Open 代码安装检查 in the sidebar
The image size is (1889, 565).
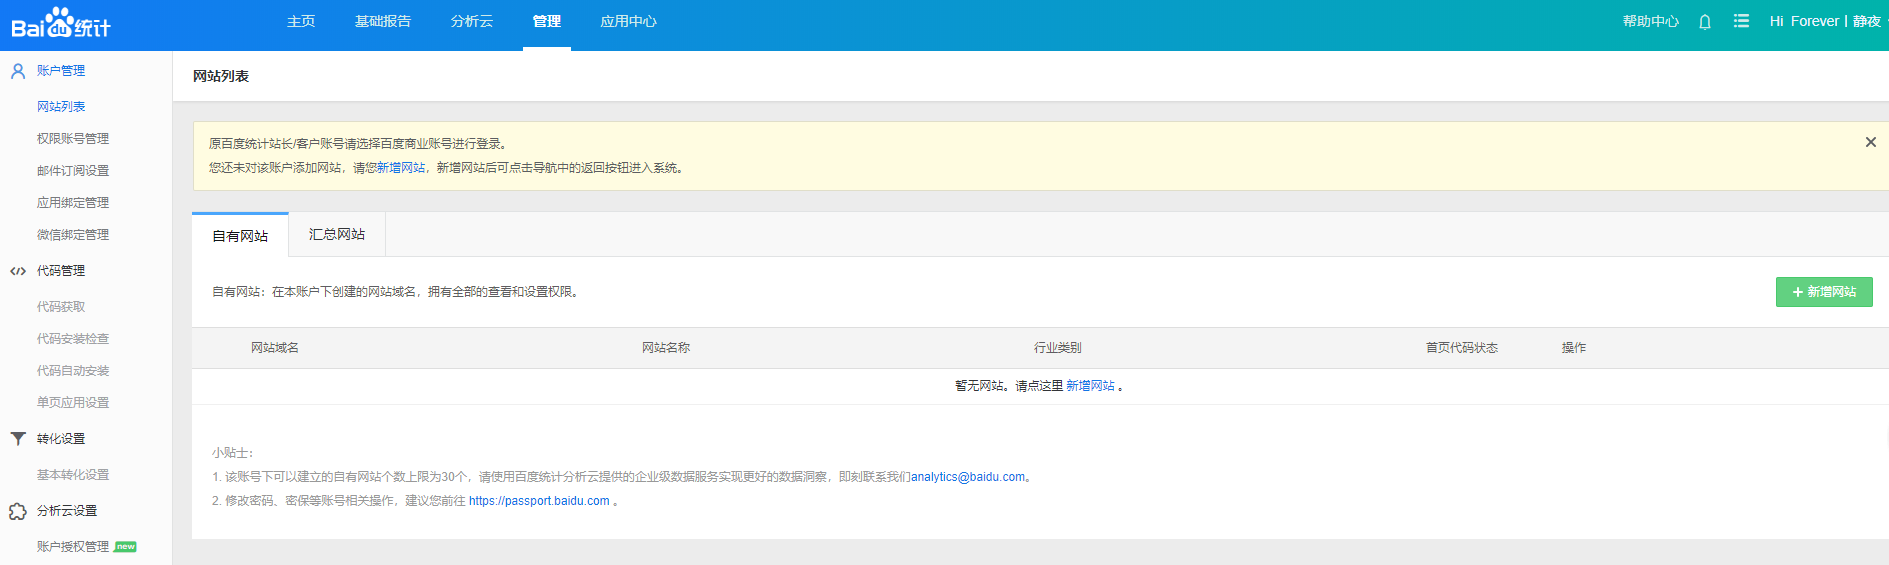click(73, 339)
